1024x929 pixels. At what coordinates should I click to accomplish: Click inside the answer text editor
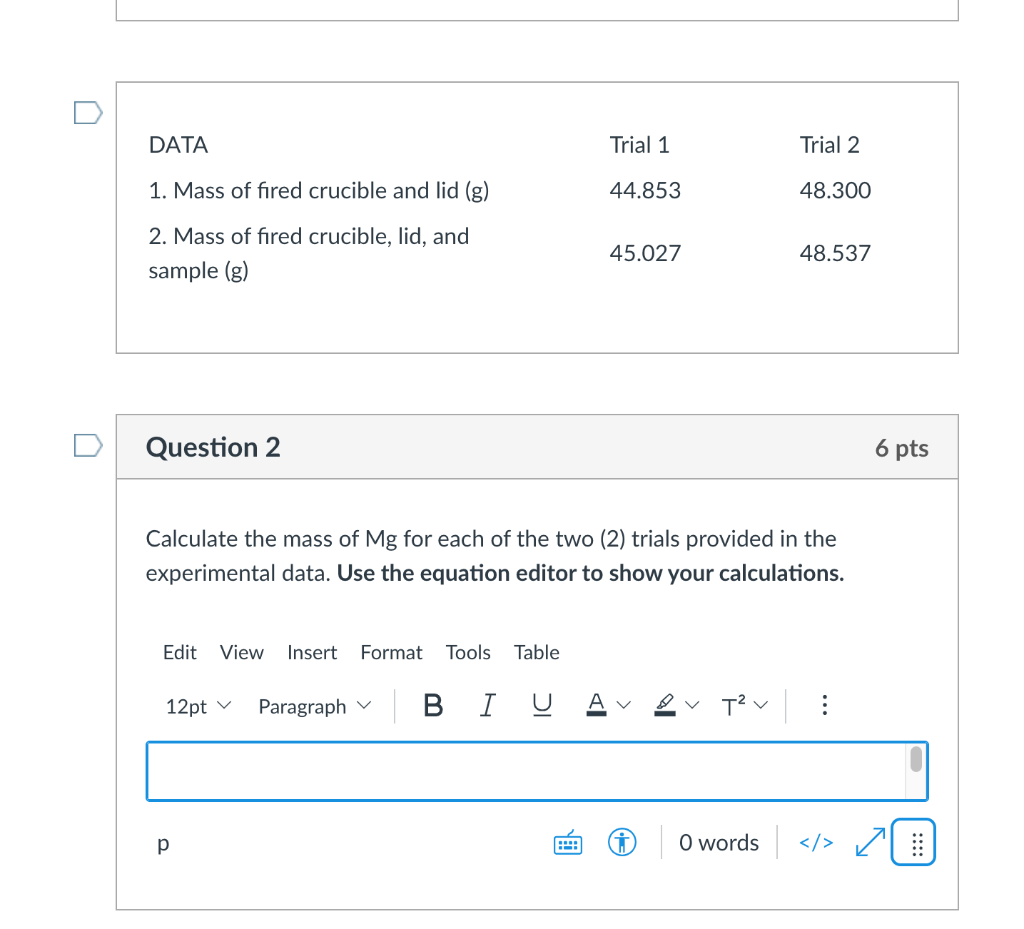[526, 771]
